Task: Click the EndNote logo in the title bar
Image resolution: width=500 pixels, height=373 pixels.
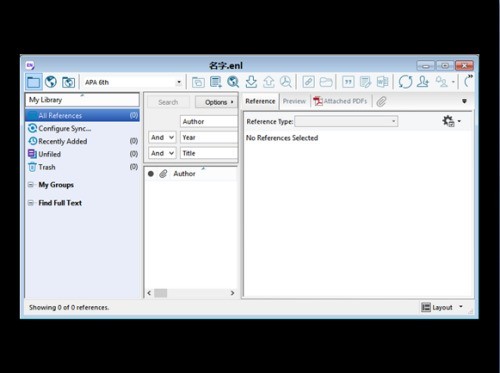Action: [30, 65]
